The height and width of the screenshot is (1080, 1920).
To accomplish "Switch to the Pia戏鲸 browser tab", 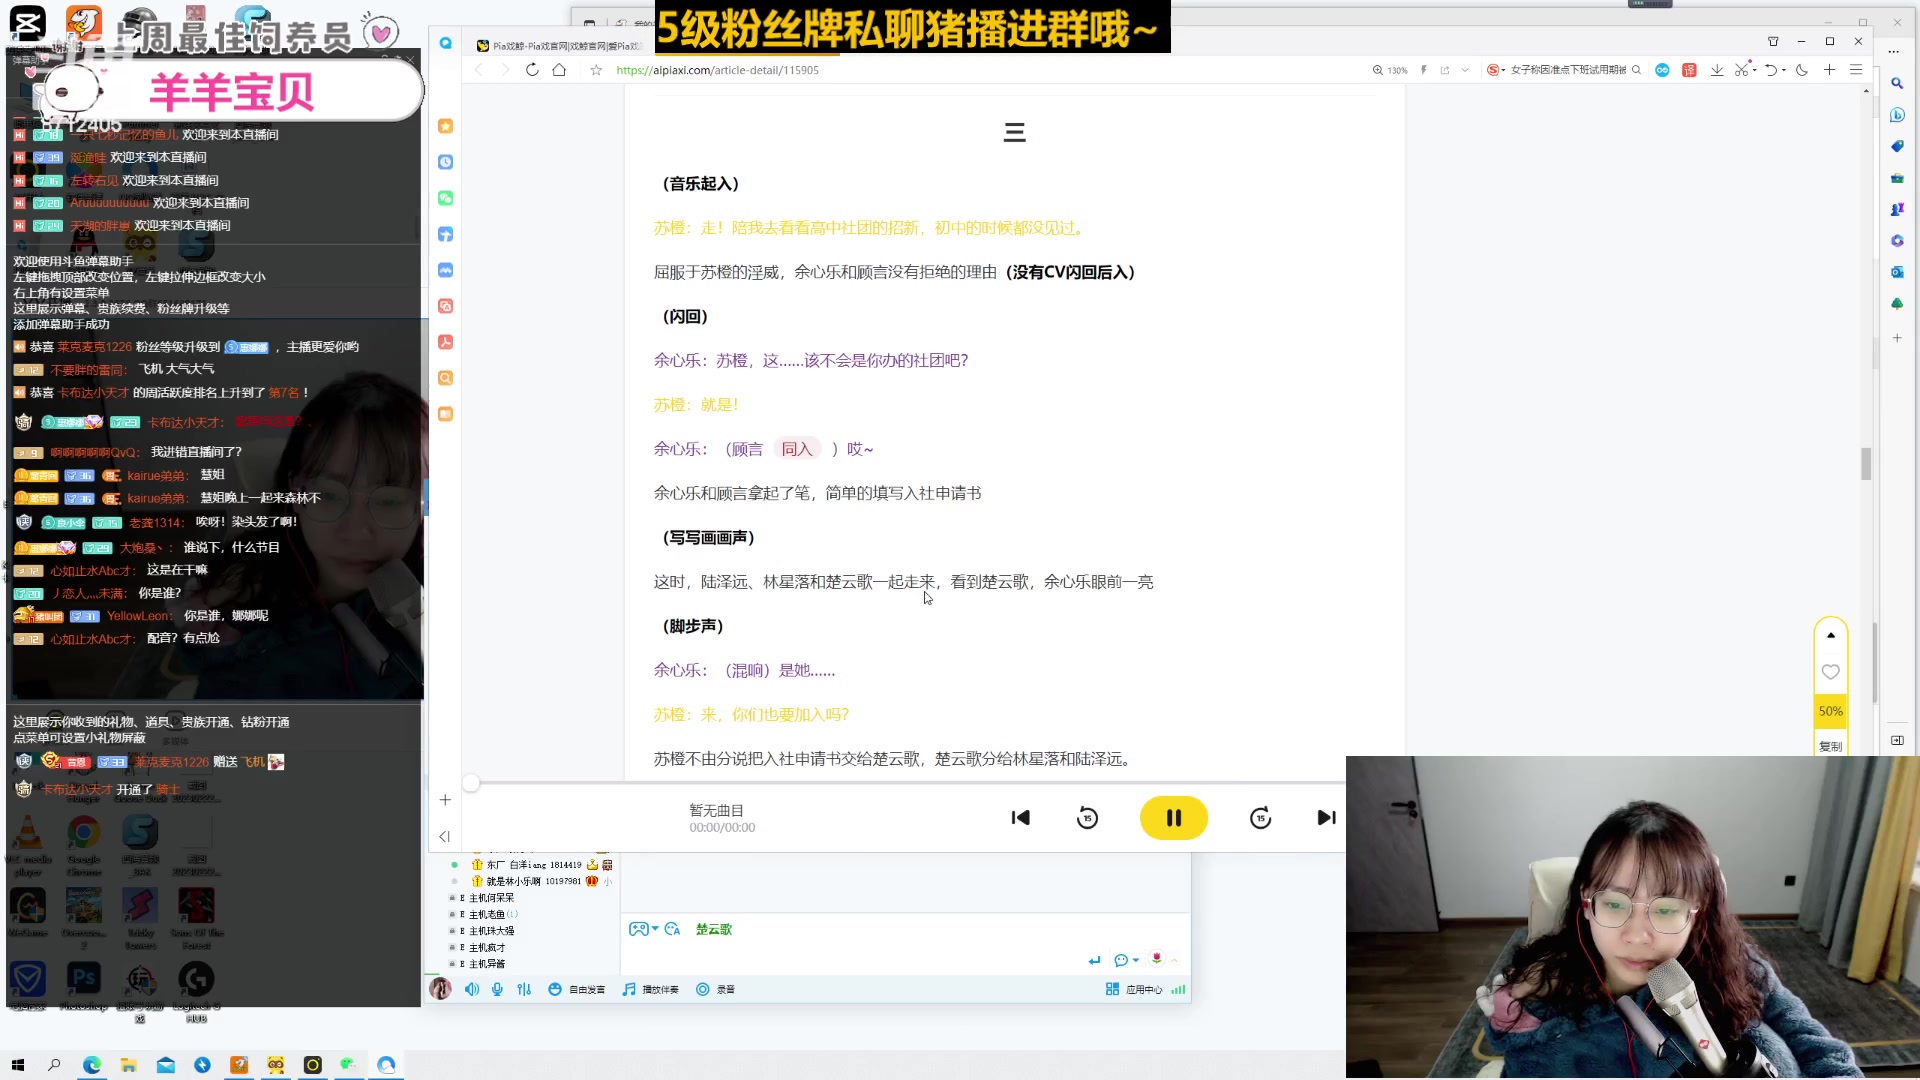I will coord(560,43).
